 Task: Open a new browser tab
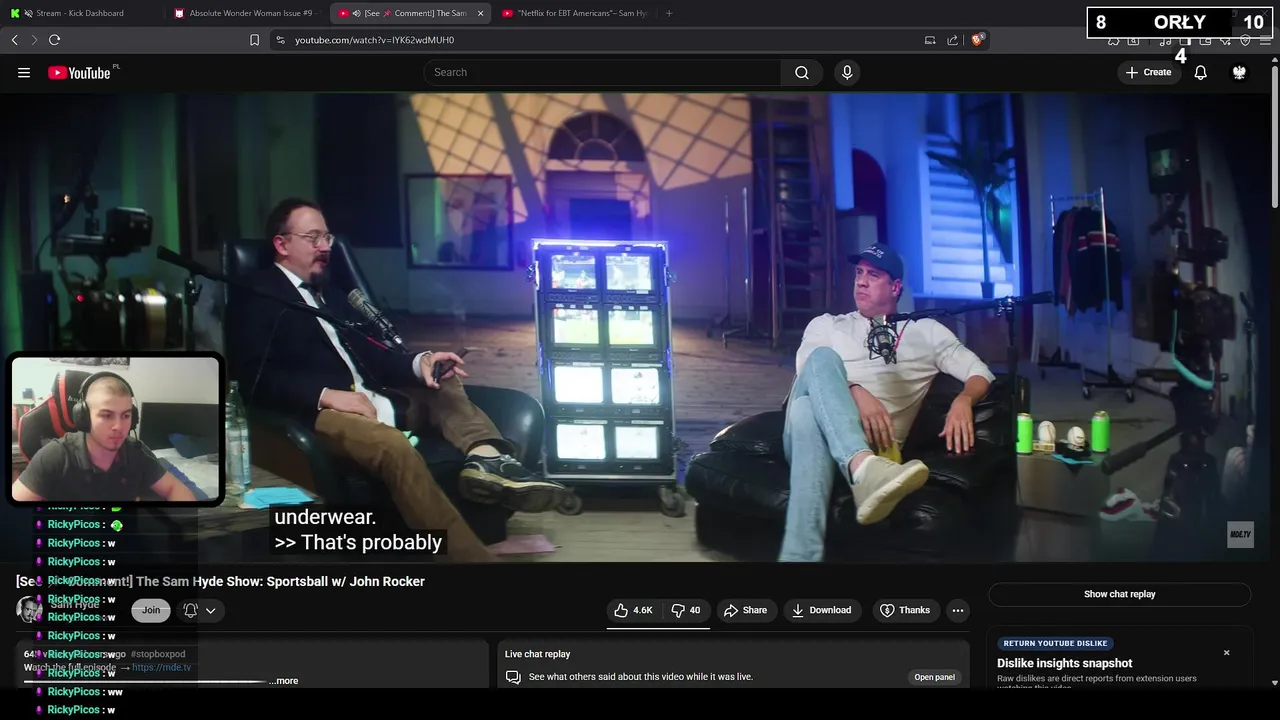669,13
